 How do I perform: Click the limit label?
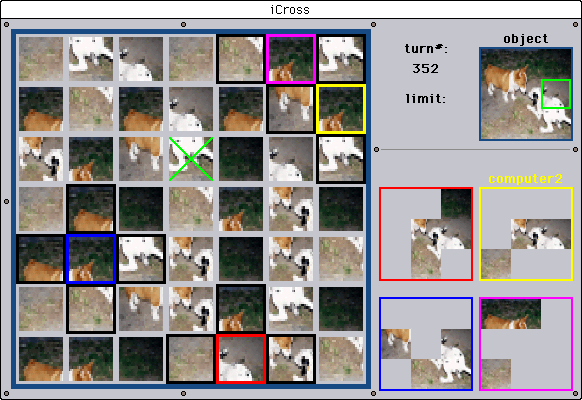[425, 99]
